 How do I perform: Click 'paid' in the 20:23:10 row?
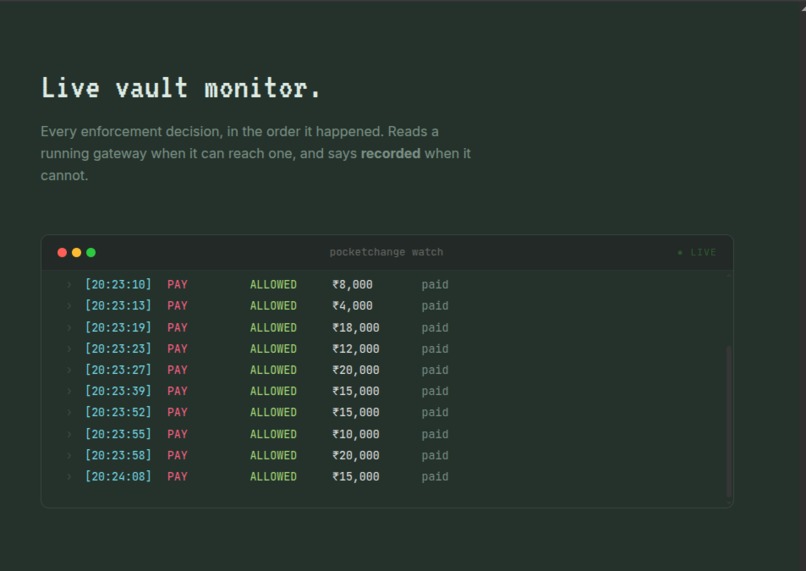click(435, 285)
